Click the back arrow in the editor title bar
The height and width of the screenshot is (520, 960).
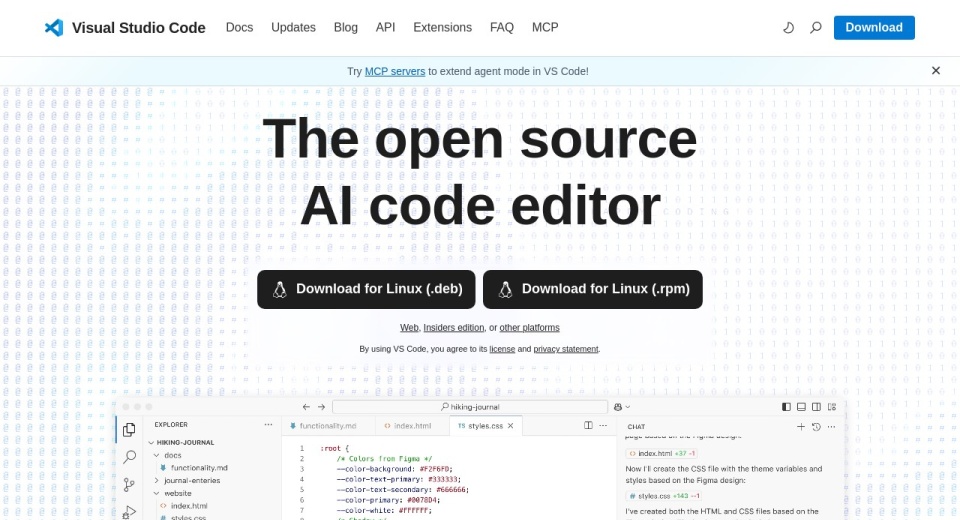[306, 407]
